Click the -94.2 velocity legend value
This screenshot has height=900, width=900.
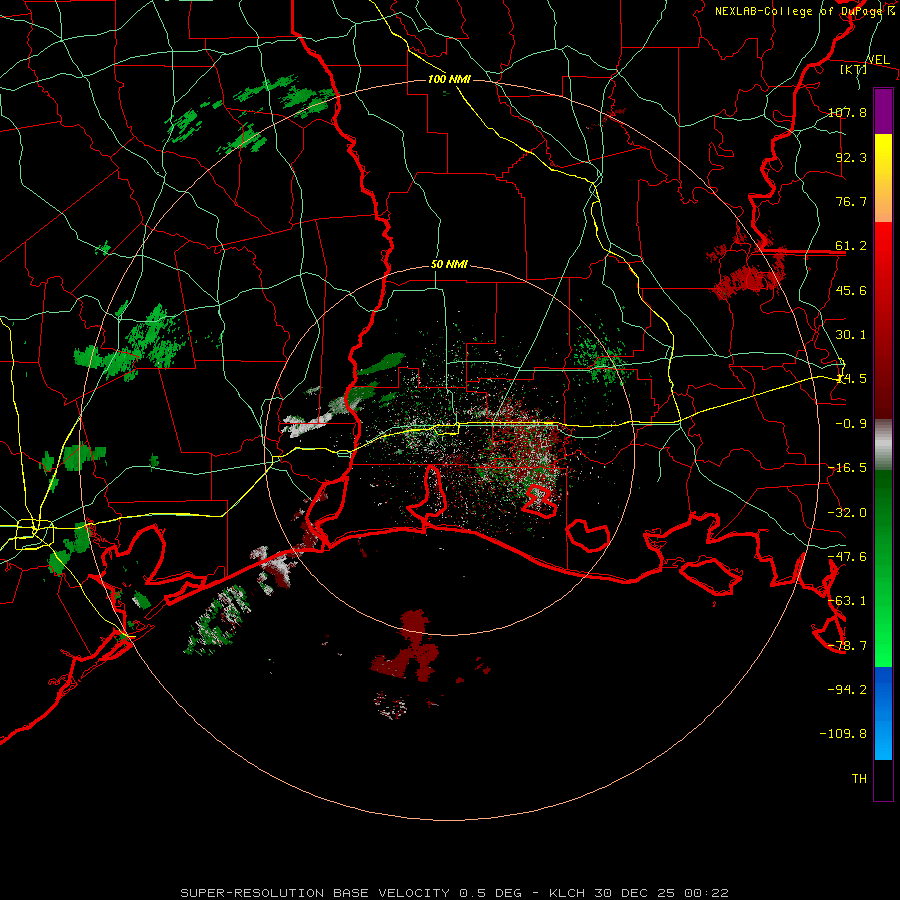[x=847, y=689]
